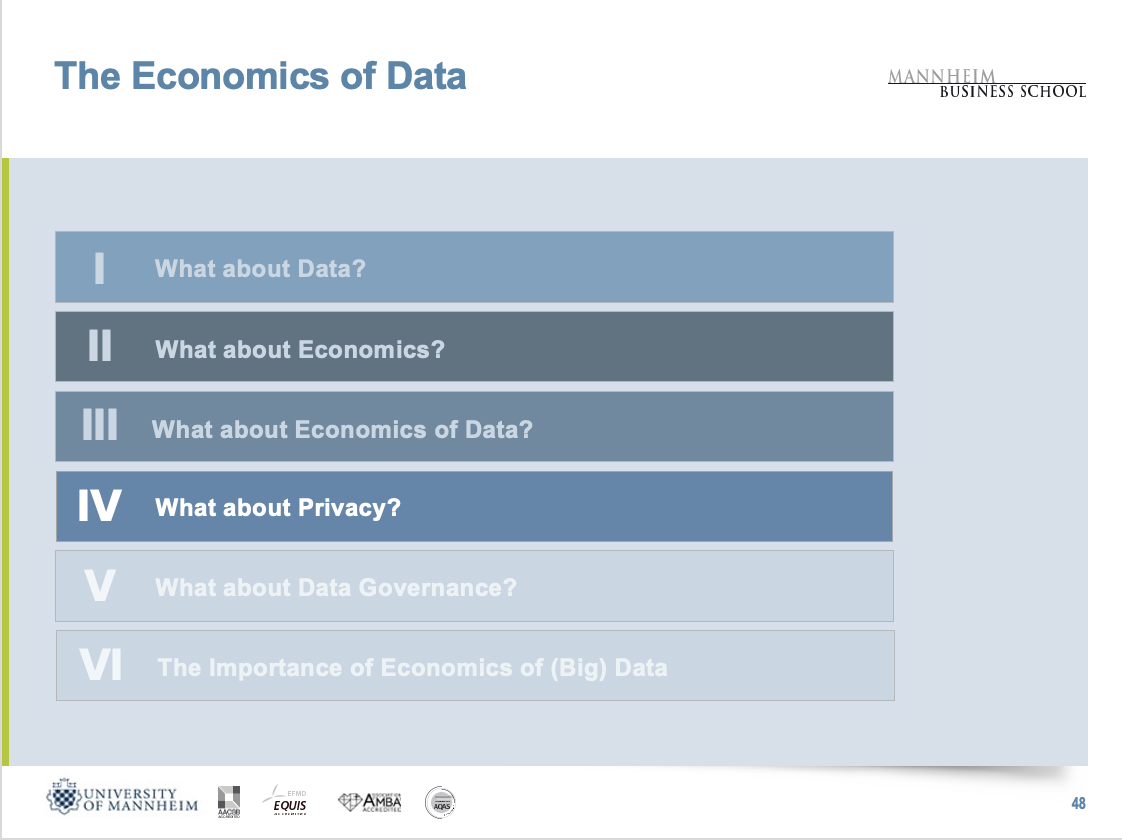This screenshot has width=1122, height=840.
Task: Click the green vertical accent bar
Action: (5, 460)
